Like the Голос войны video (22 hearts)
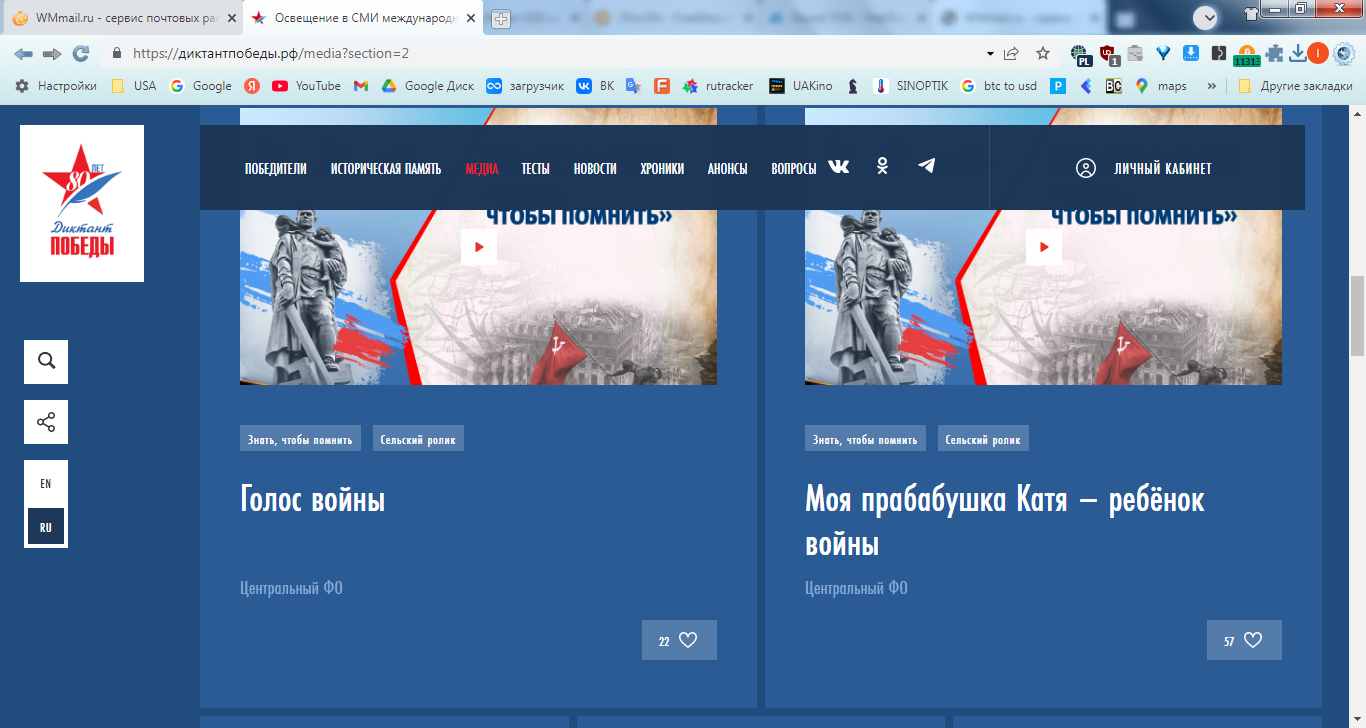This screenshot has width=1366, height=728. point(679,640)
